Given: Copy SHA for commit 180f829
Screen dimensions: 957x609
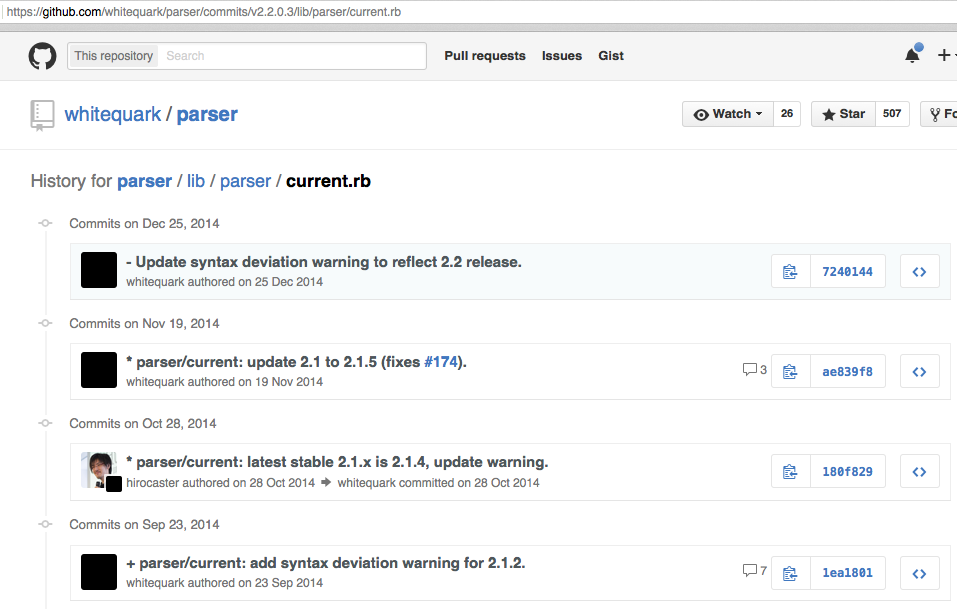Looking at the screenshot, I should click(790, 471).
